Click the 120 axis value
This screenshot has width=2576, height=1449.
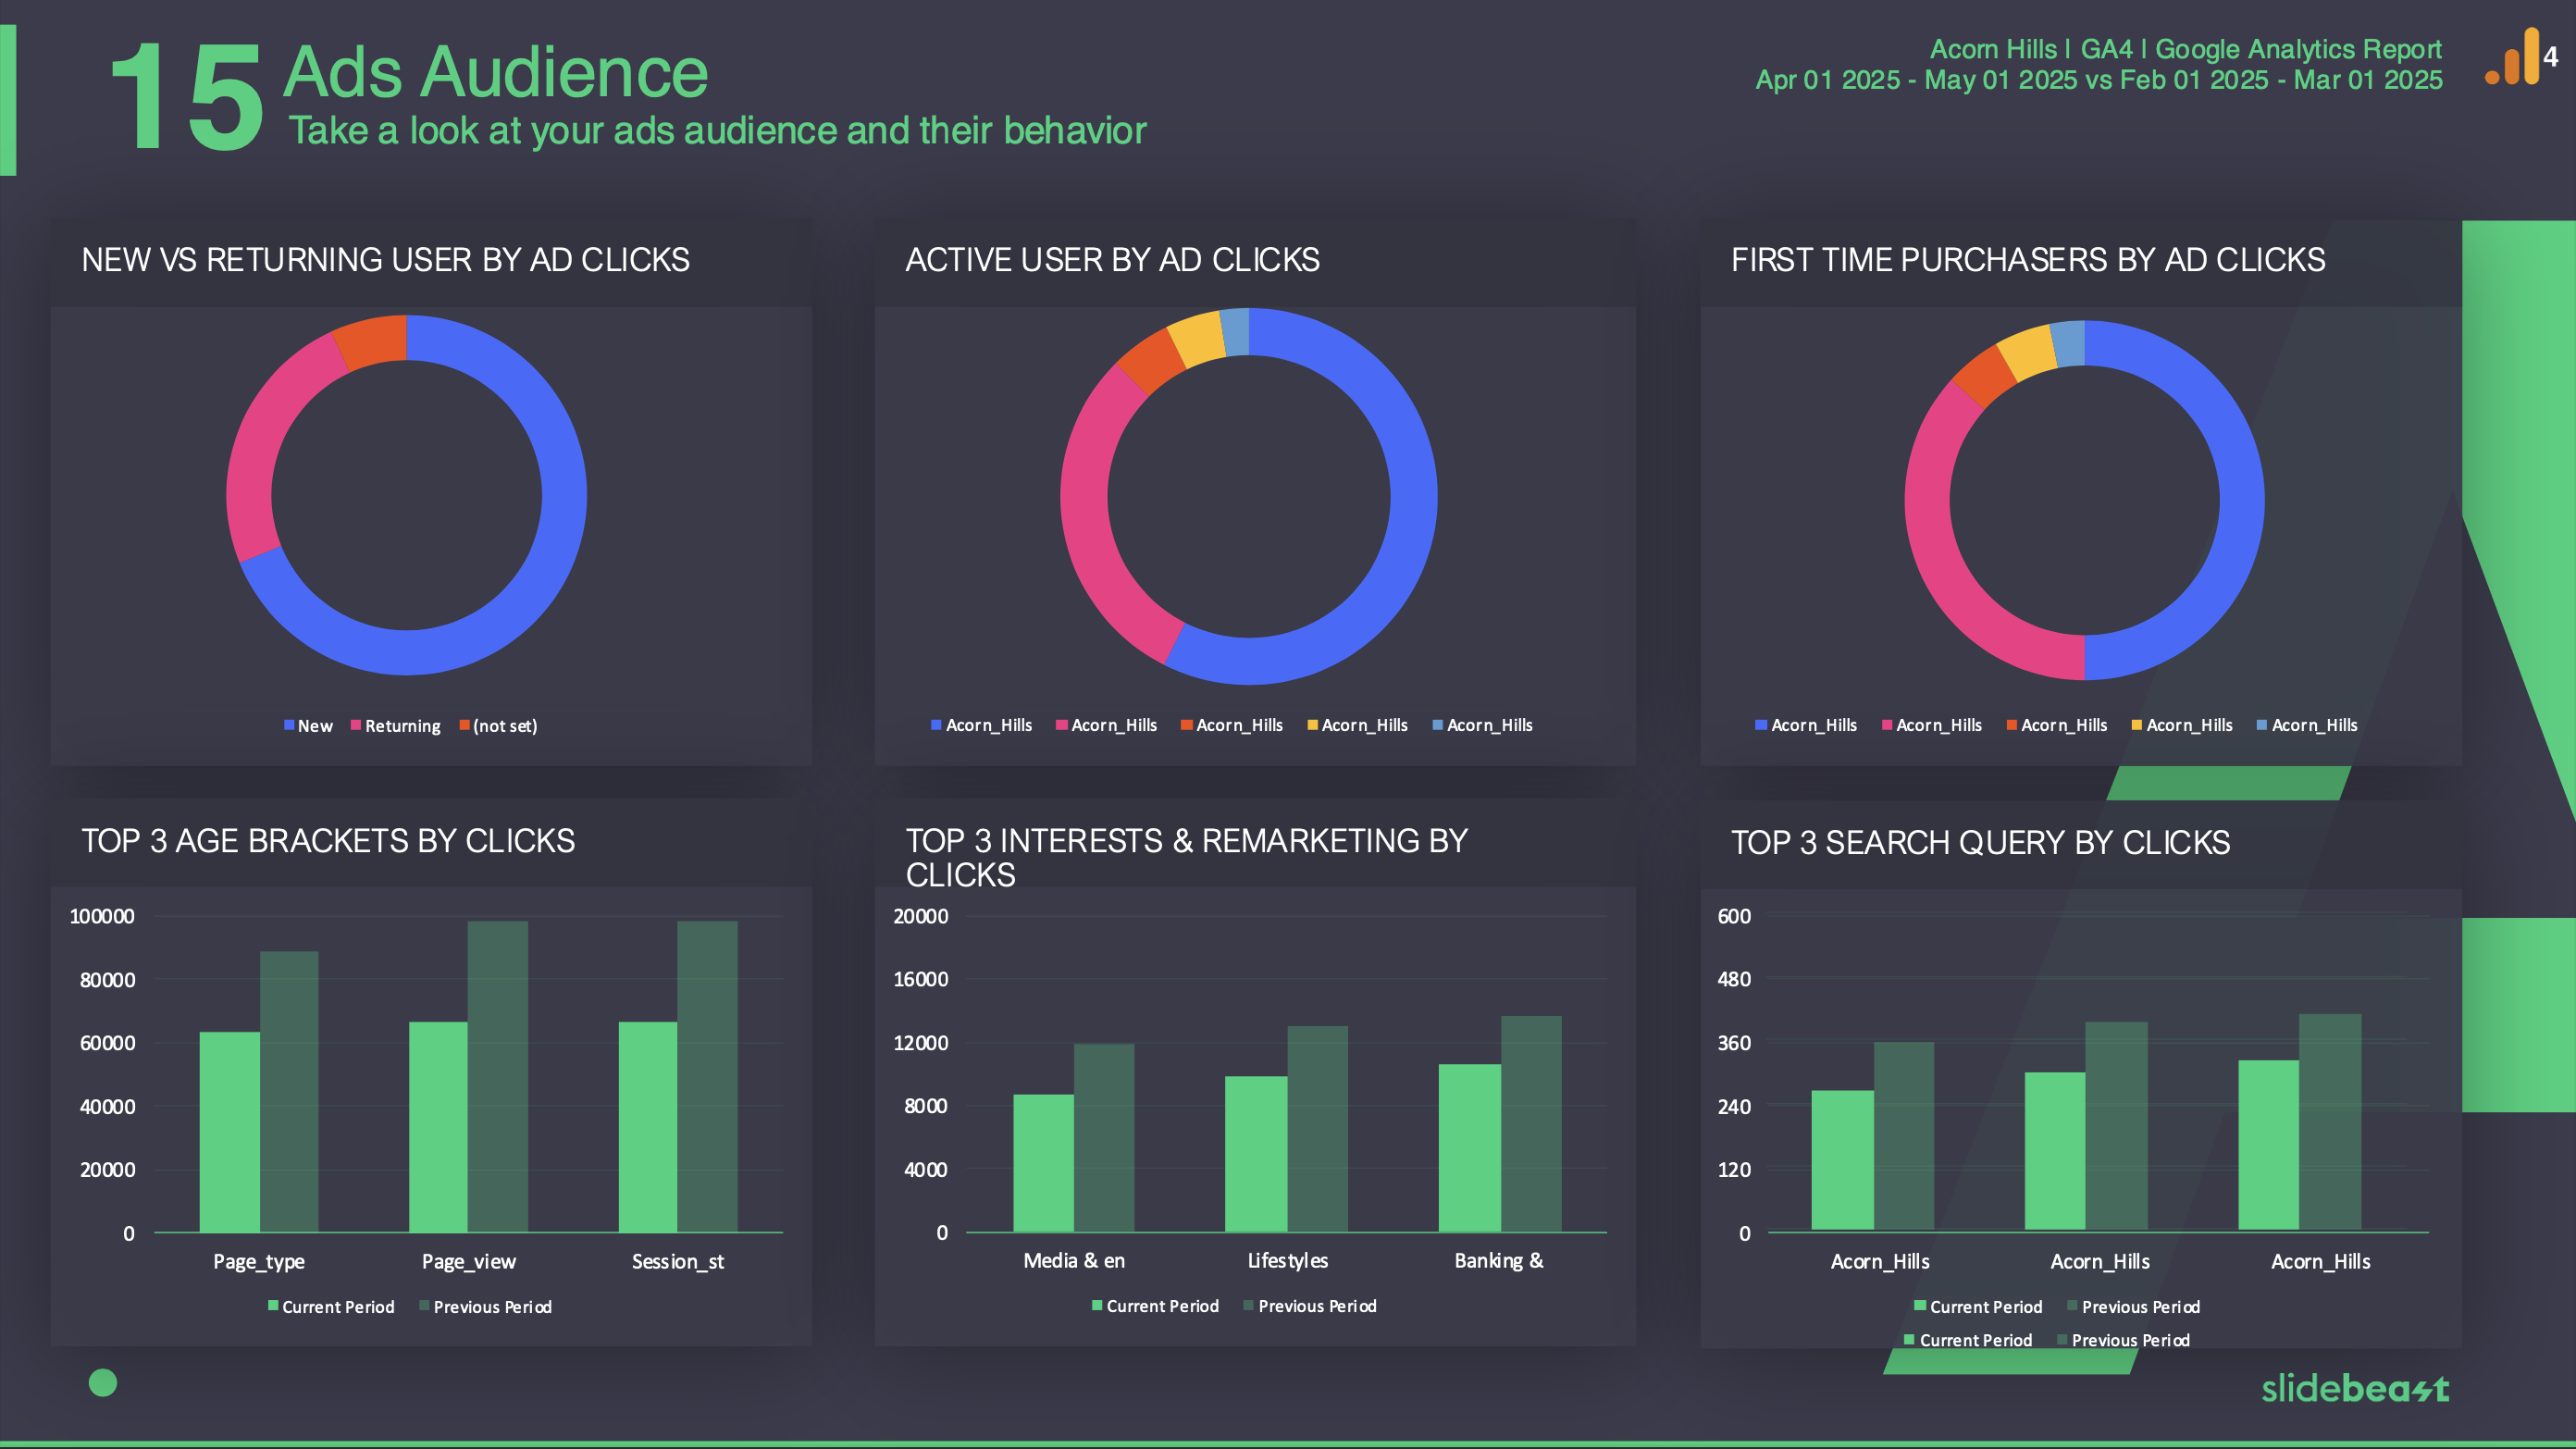[x=1734, y=1170]
